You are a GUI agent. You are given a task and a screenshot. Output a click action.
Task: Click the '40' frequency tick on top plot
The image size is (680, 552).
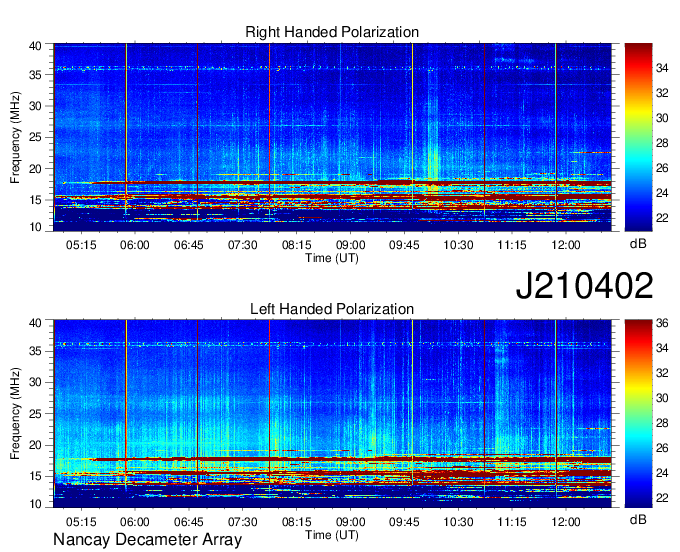(x=35, y=46)
